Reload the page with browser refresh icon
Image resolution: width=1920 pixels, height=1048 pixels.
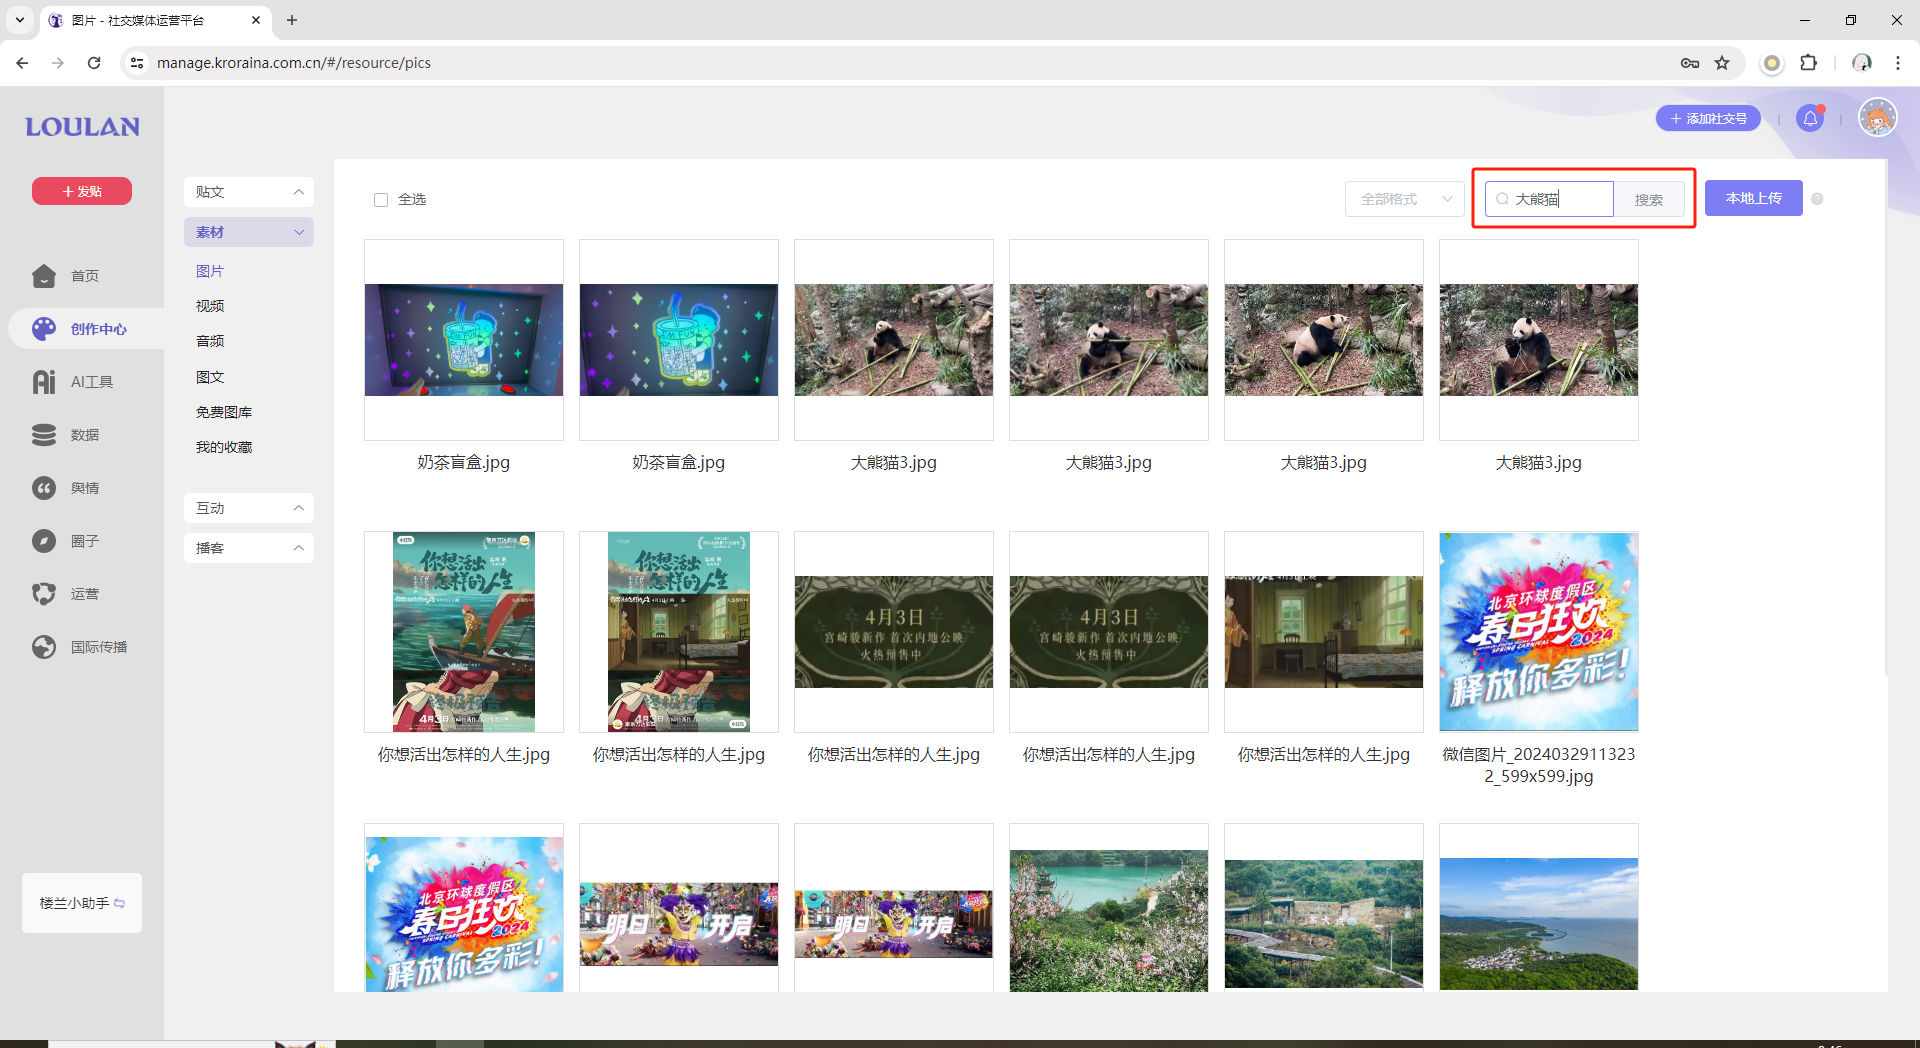[x=94, y=63]
